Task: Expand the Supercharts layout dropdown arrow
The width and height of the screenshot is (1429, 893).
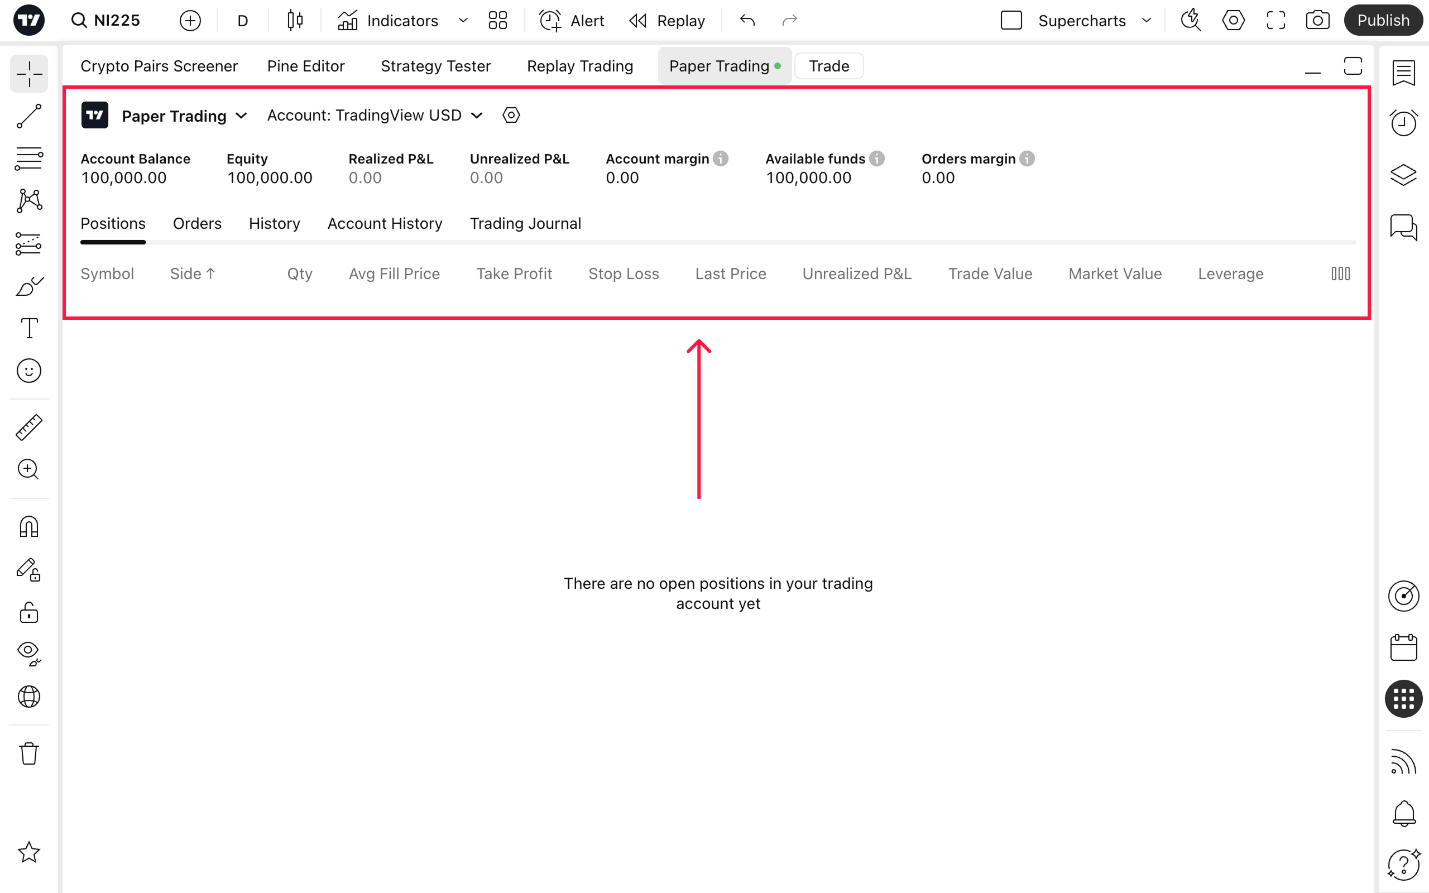Action: click(1147, 20)
